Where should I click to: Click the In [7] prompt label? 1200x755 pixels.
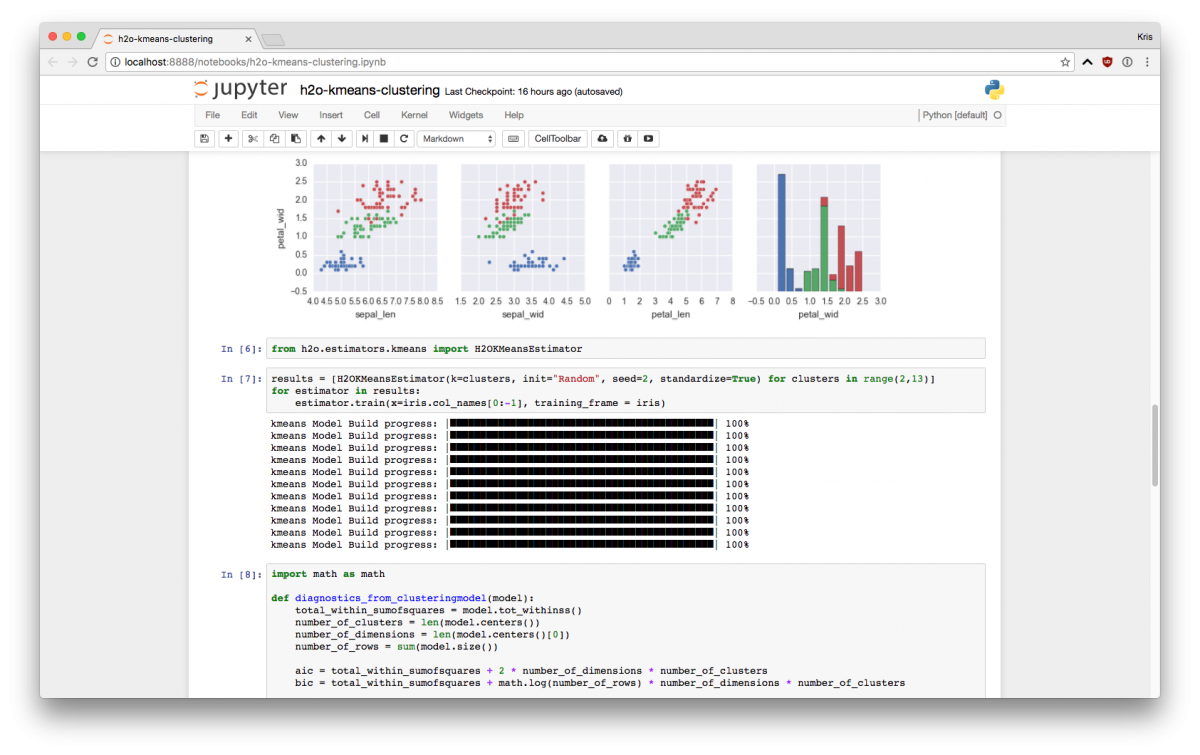[x=241, y=379]
